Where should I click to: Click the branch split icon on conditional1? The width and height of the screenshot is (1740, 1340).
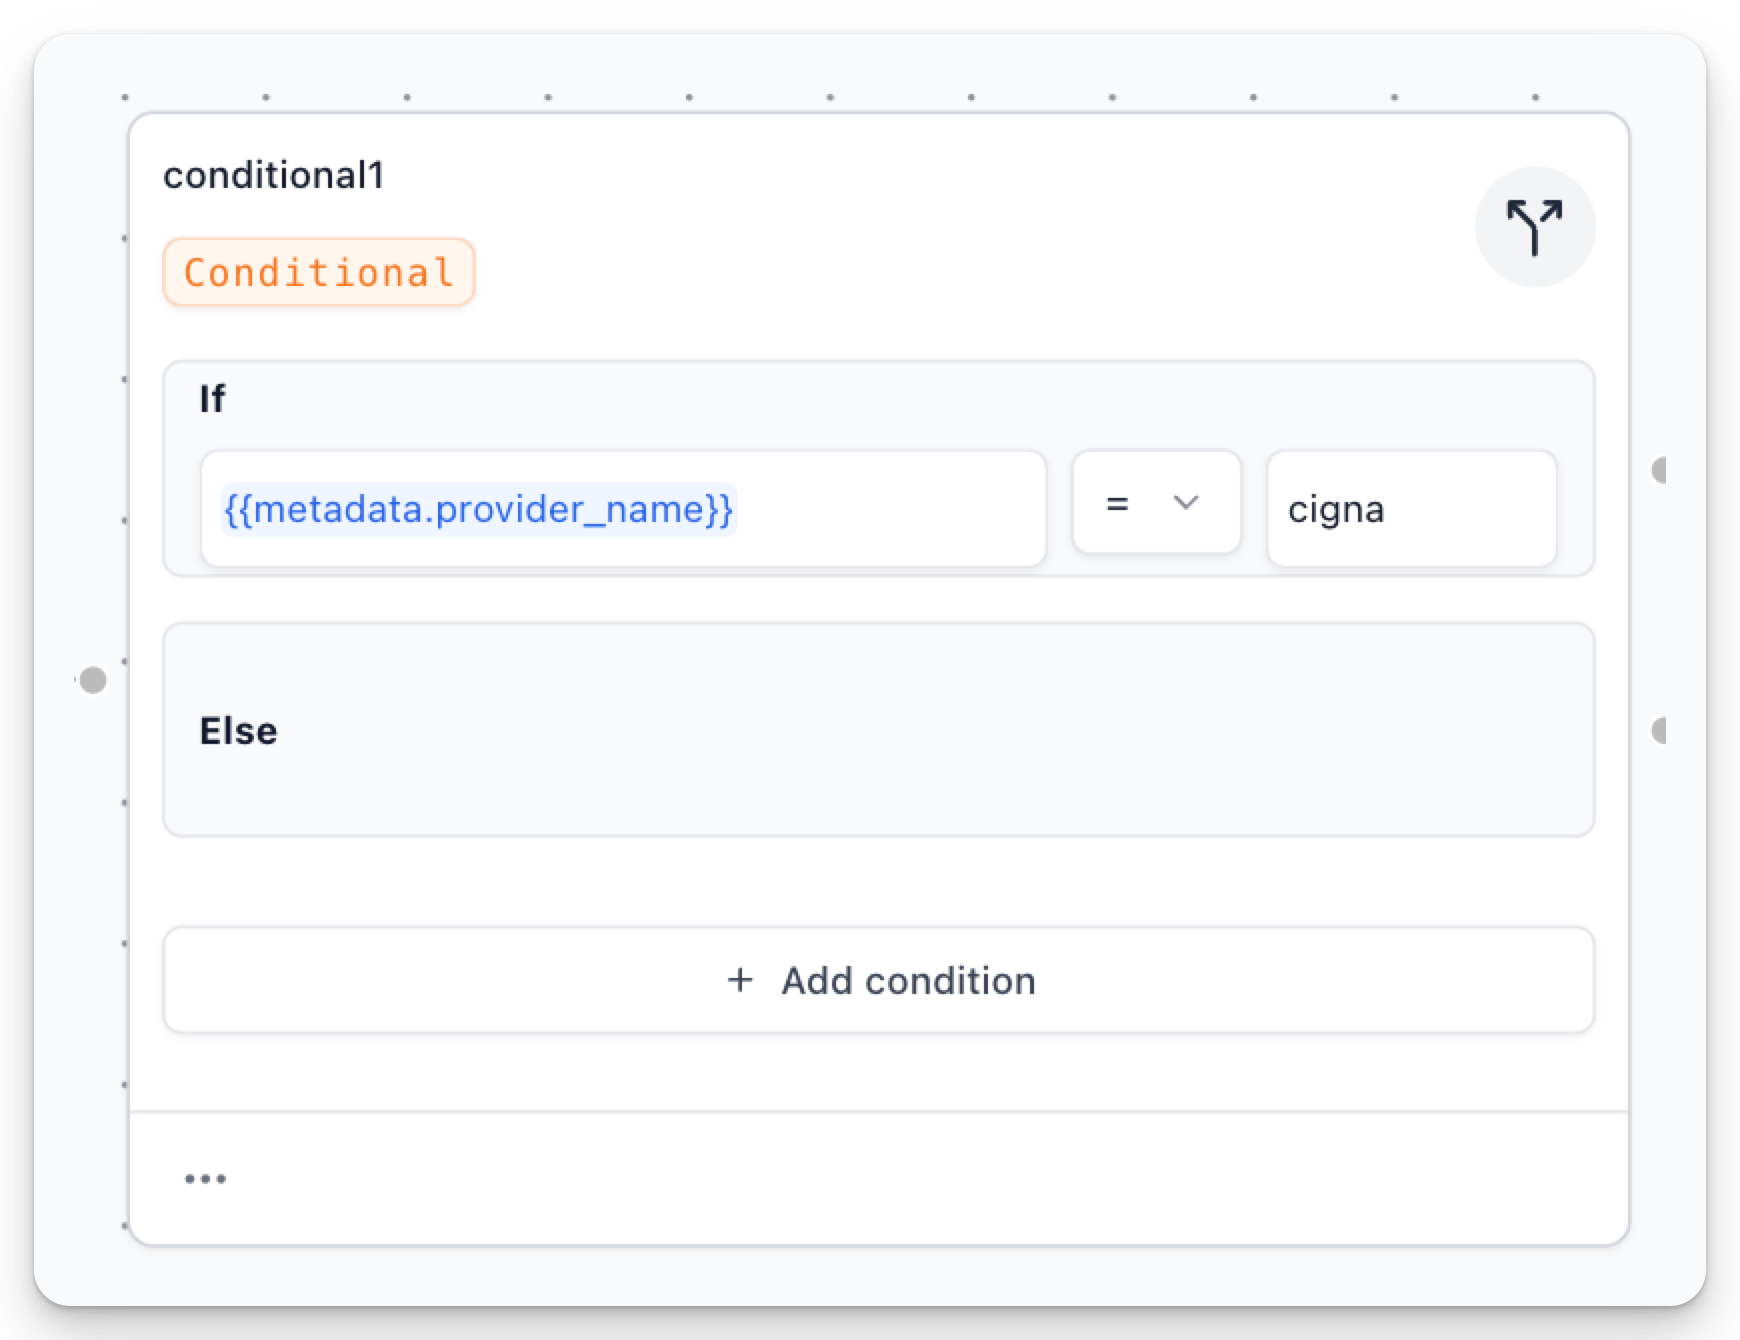click(x=1534, y=227)
